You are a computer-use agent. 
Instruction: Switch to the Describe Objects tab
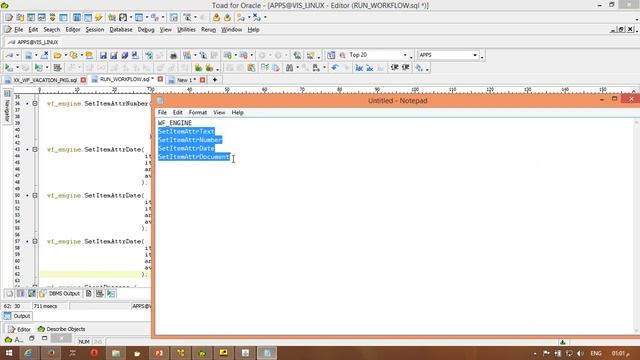tap(62, 329)
